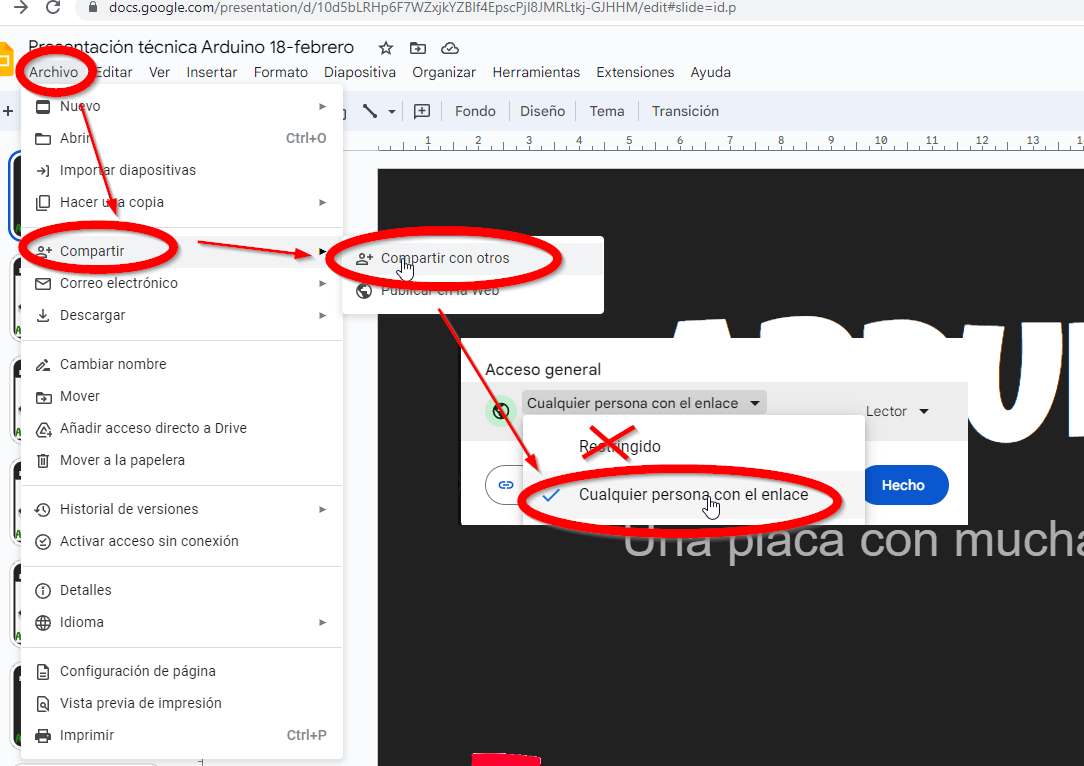The image size is (1084, 766).
Task: Expand the Correo electrónico submenu arrow
Action: coord(322,283)
